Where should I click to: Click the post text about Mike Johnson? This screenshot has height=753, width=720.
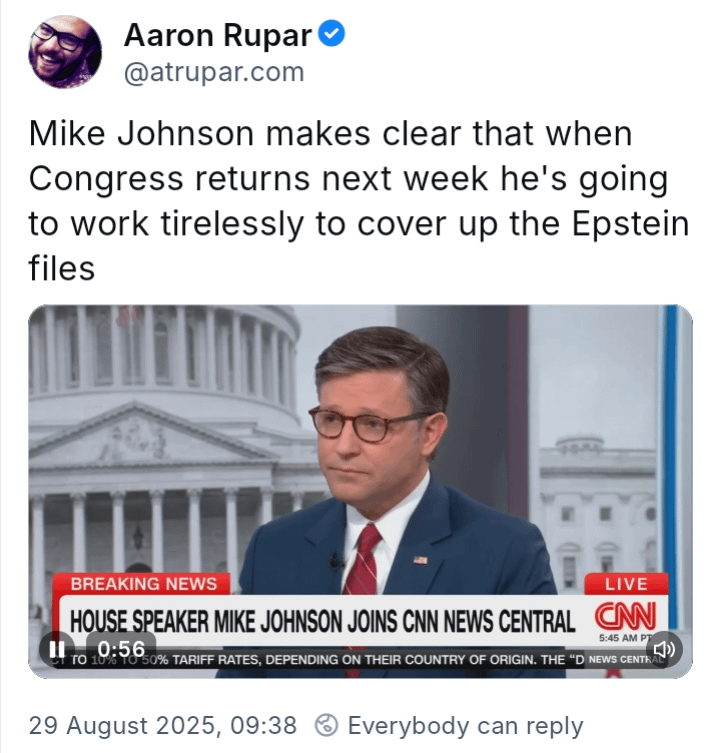click(x=359, y=201)
